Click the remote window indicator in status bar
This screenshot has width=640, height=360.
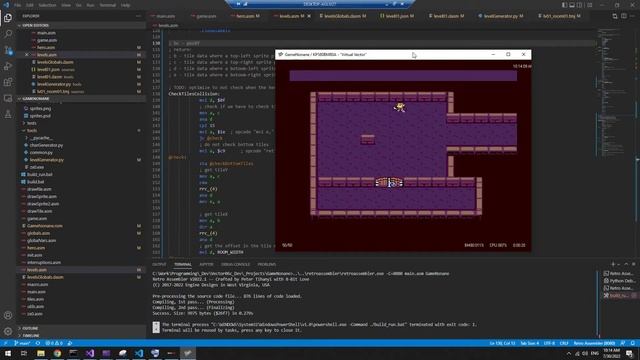pos(5,343)
